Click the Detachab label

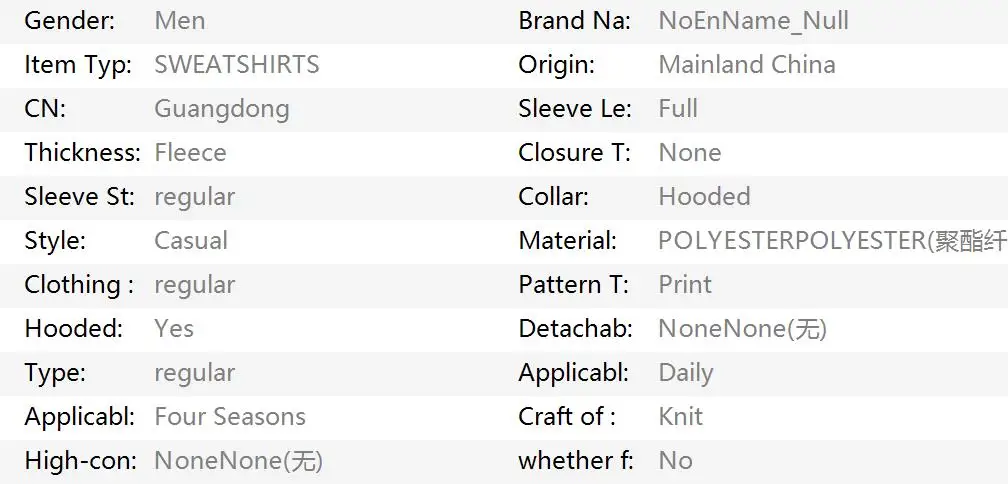pos(575,328)
